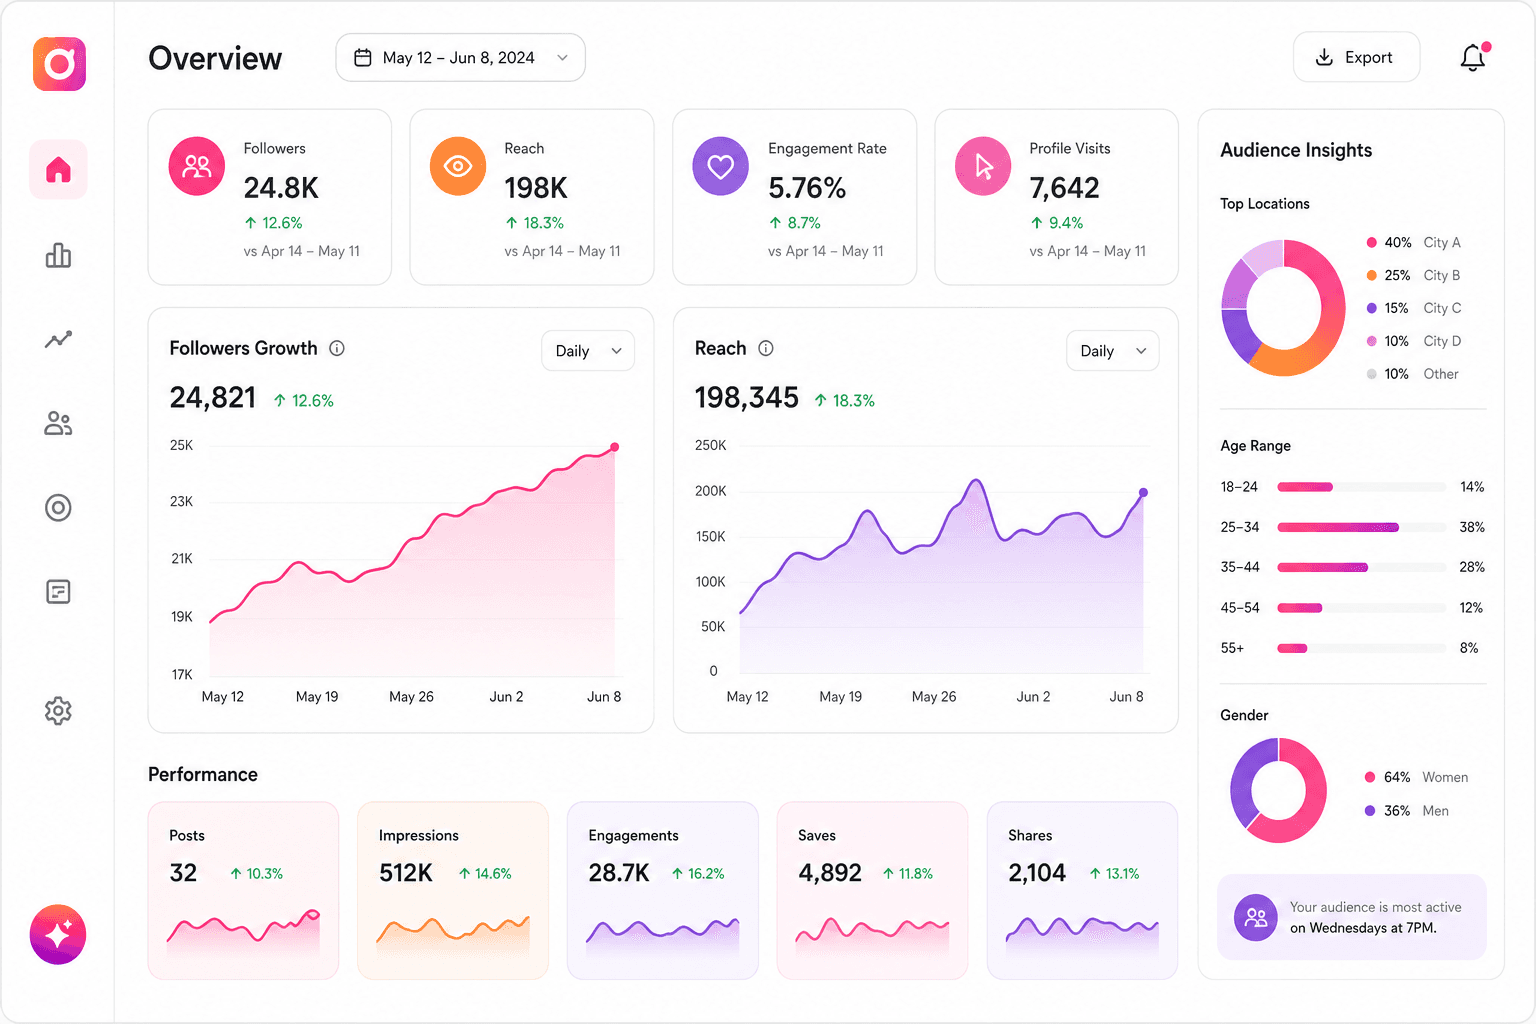Click the Reach chart end data point
The height and width of the screenshot is (1024, 1536).
1143,492
